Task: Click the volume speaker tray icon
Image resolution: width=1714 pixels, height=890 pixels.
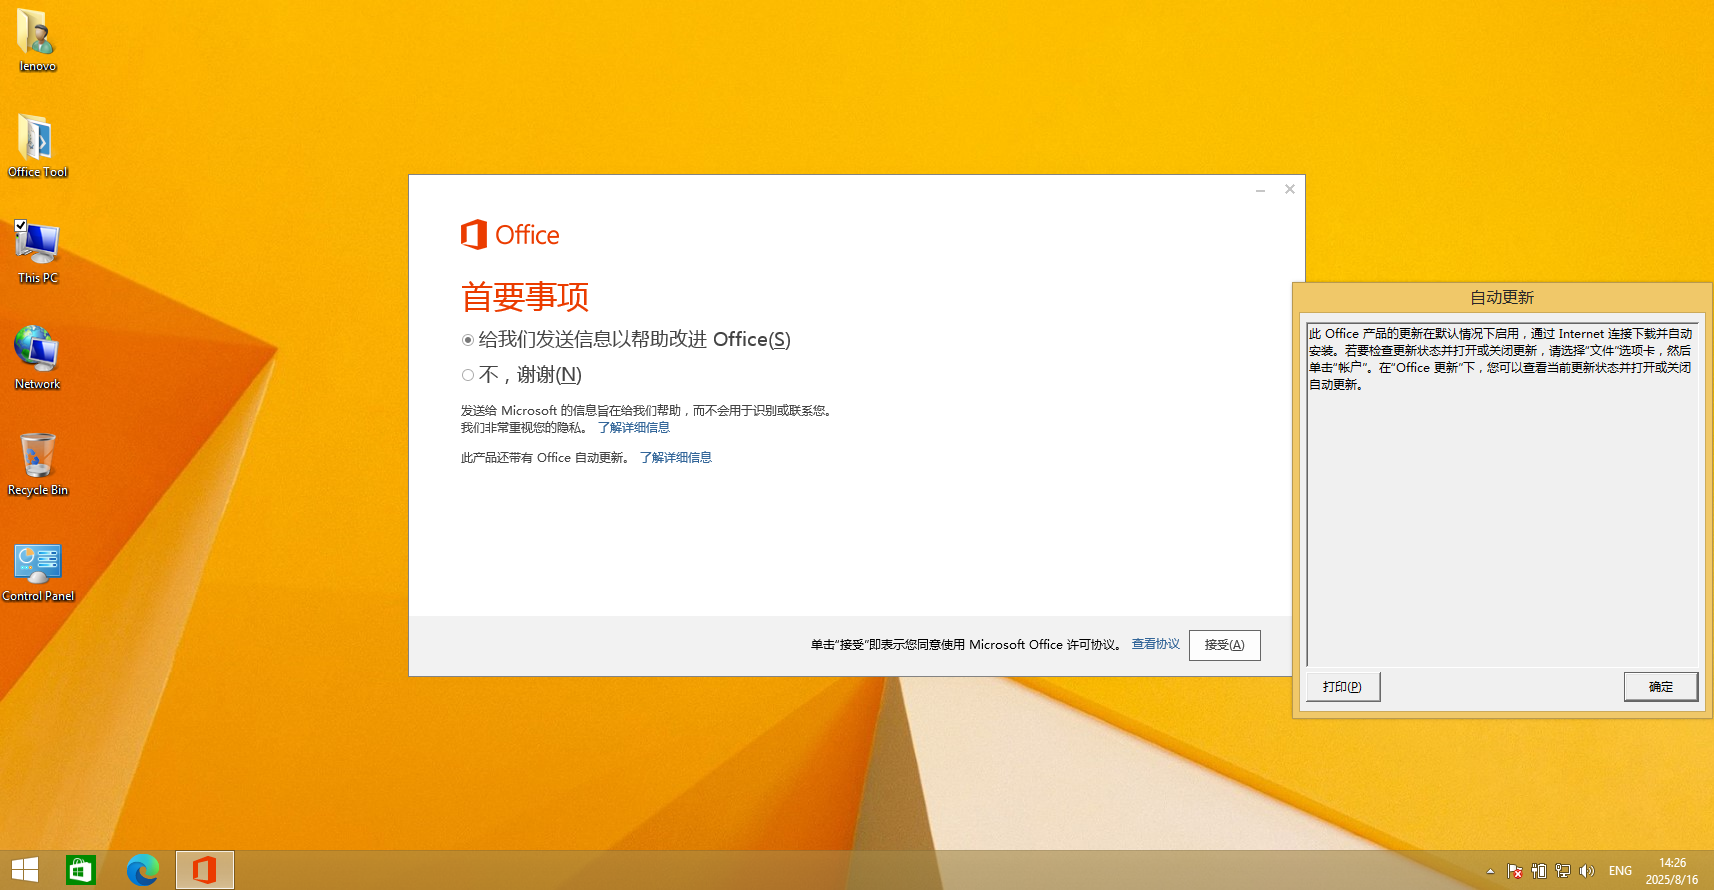Action: click(x=1587, y=871)
